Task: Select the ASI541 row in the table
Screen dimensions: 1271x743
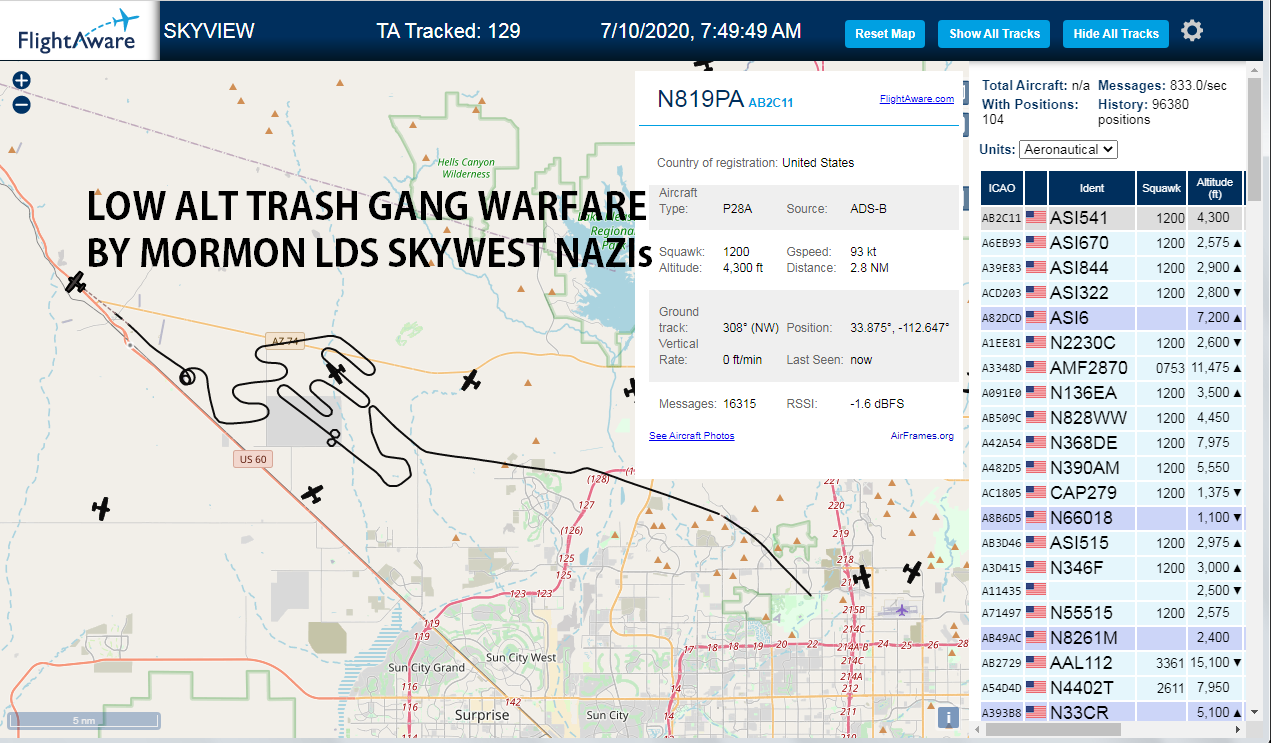Action: (x=1112, y=217)
